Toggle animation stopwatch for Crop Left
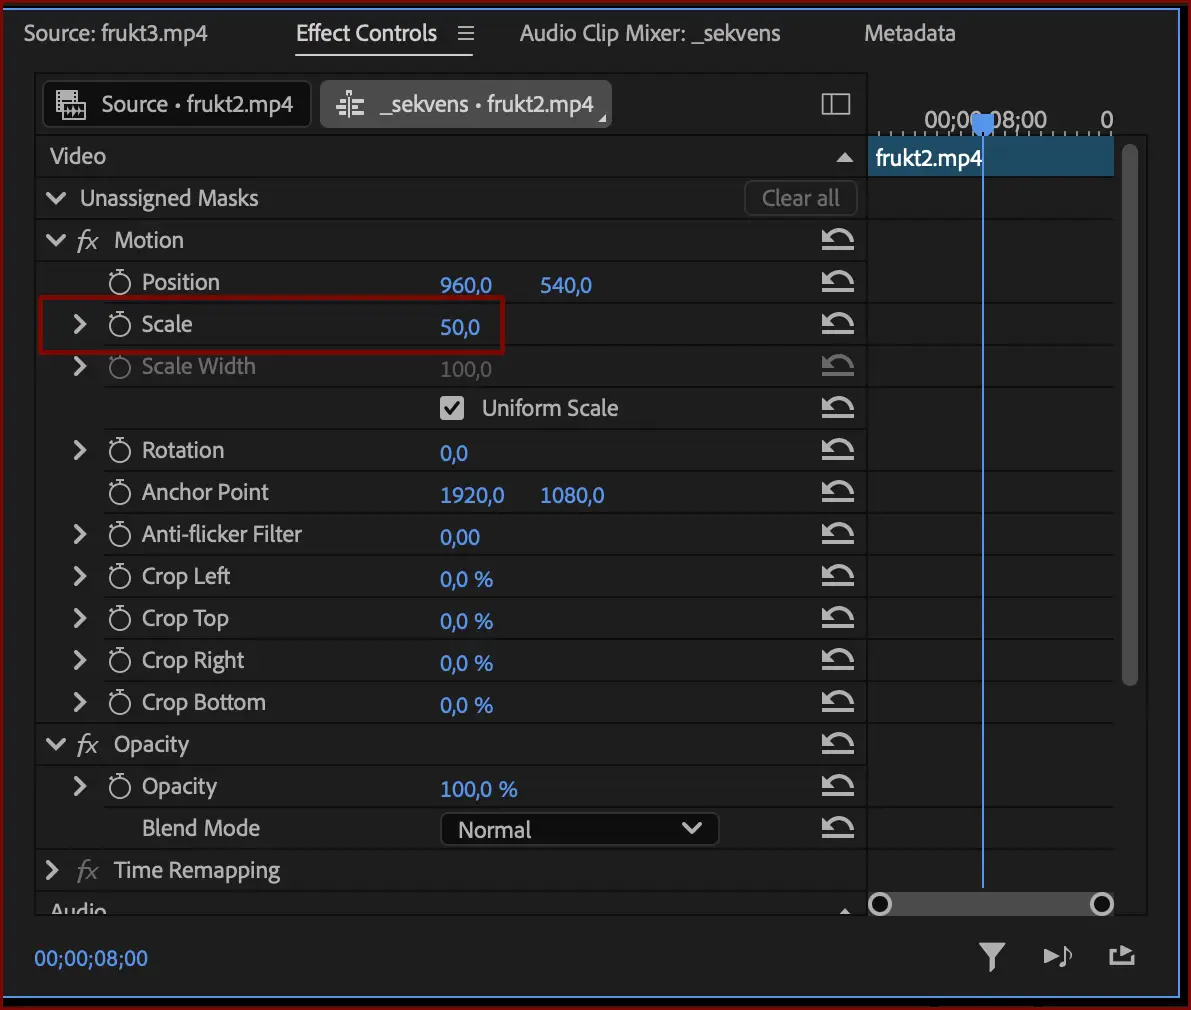Screen dimensions: 1191x1010 click(x=119, y=576)
